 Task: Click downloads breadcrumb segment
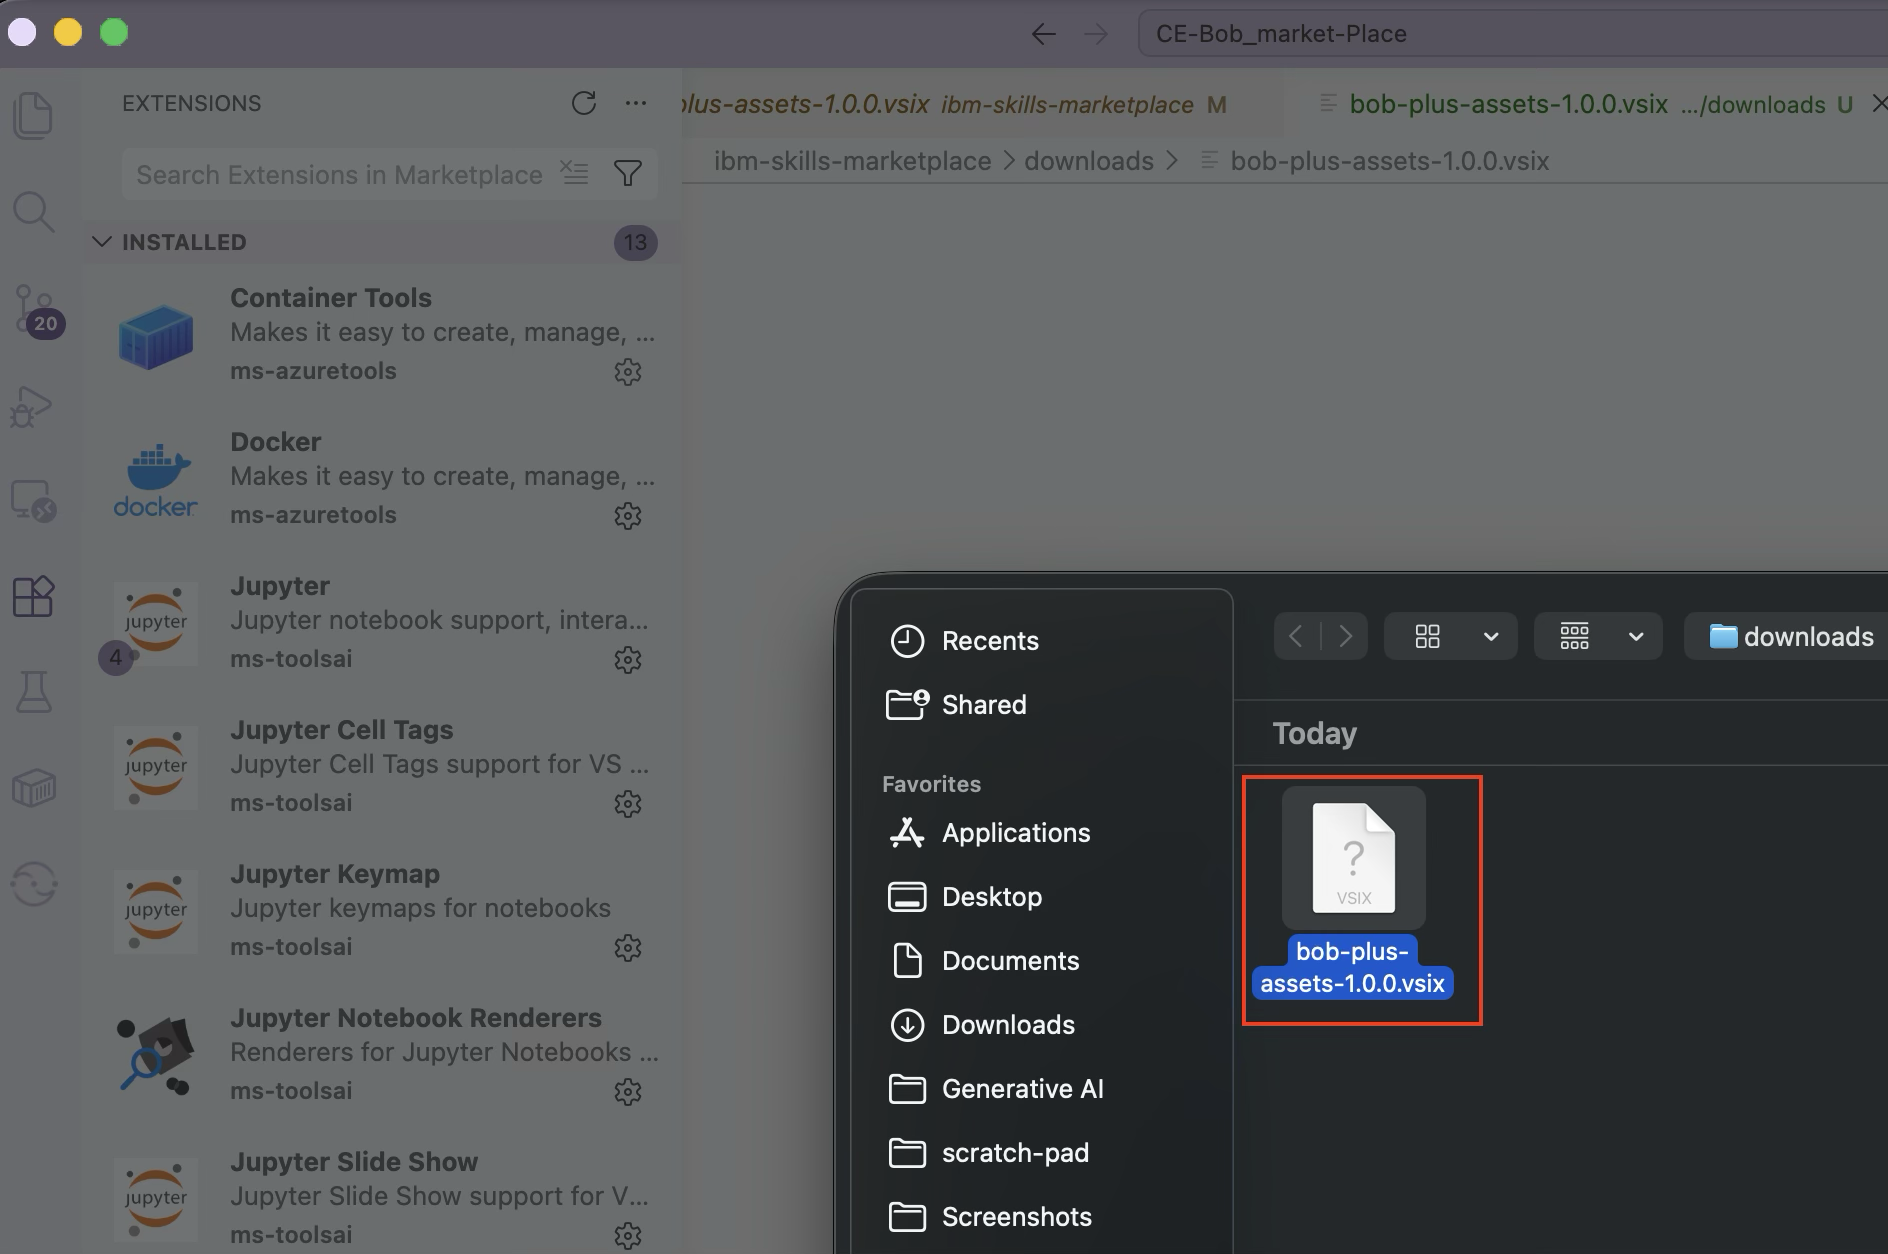pos(1089,161)
